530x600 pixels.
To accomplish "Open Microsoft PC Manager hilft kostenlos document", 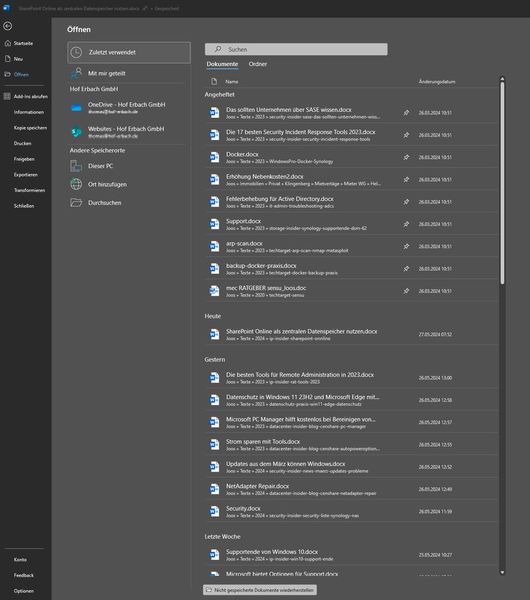I will point(351,422).
